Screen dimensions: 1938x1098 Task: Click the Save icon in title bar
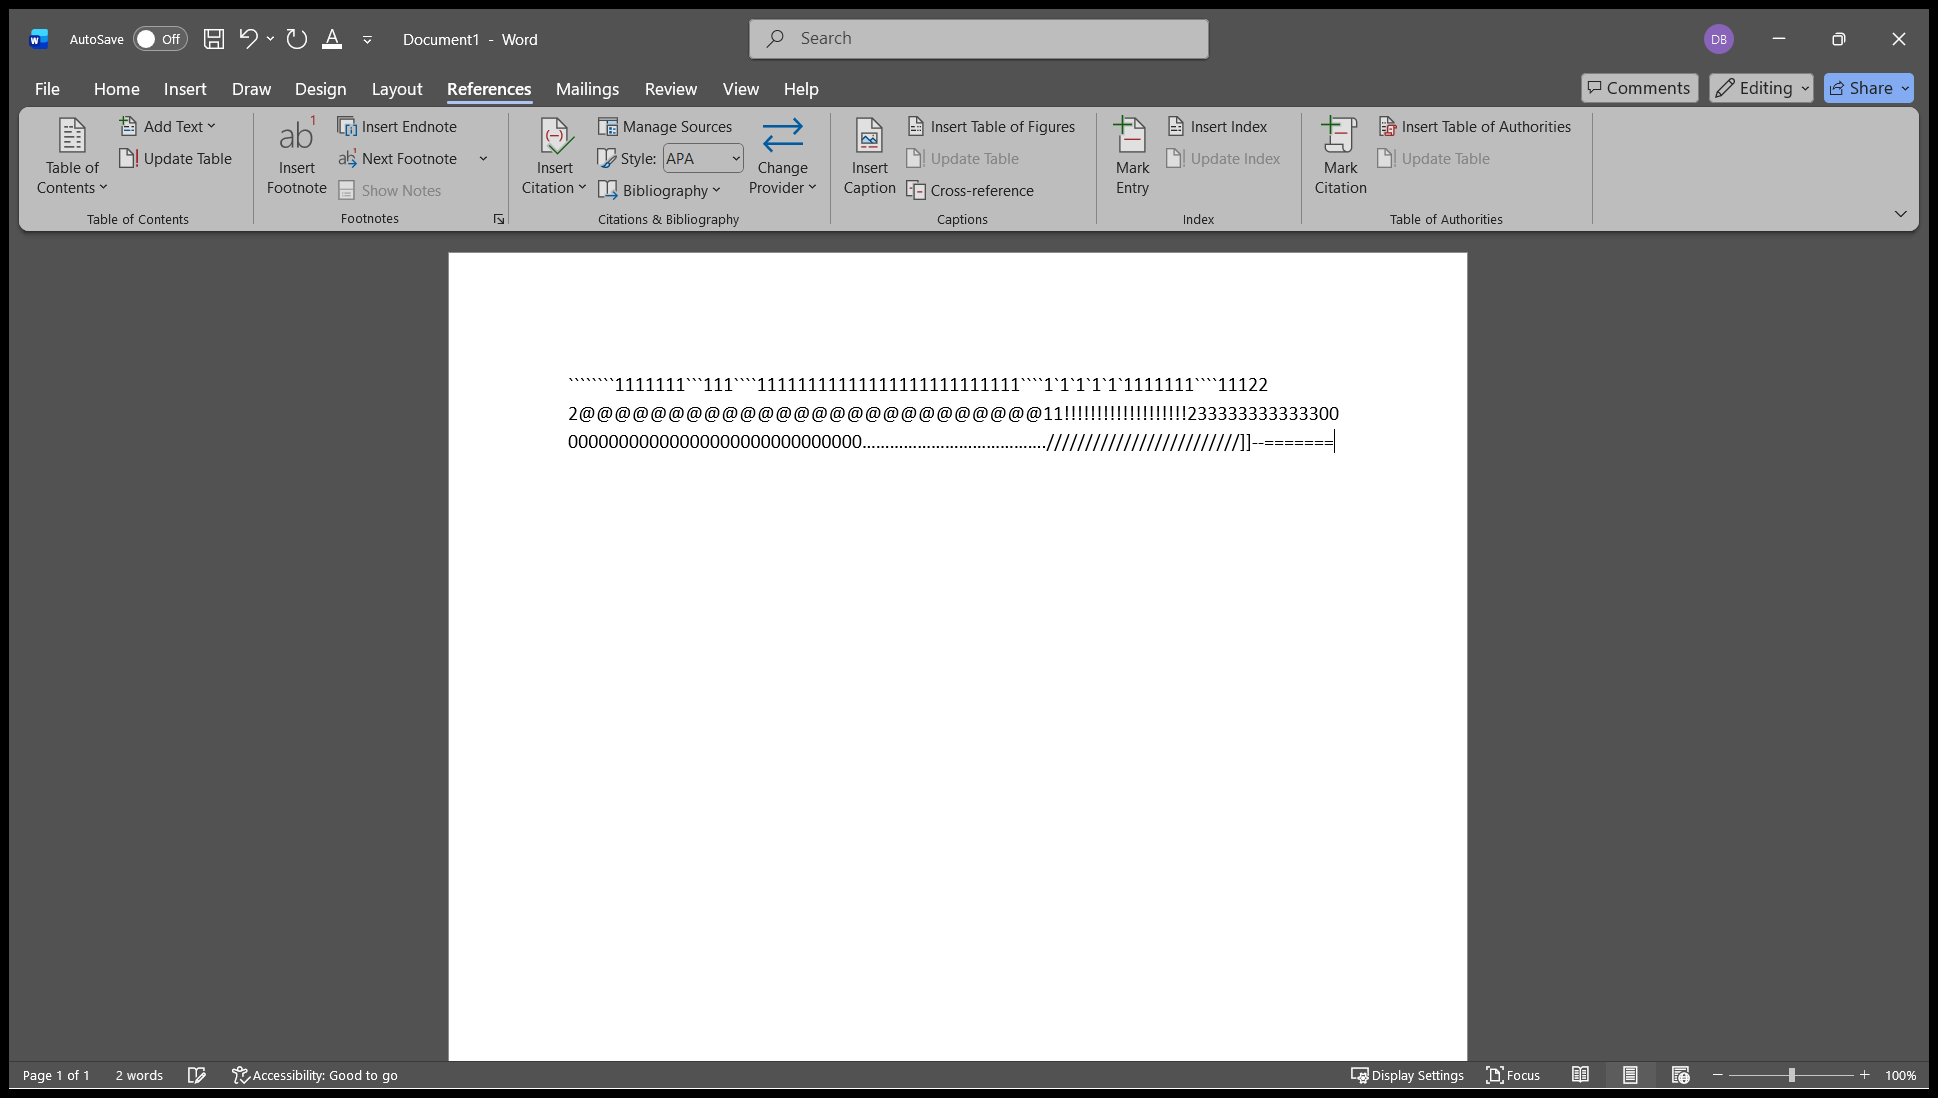tap(213, 39)
